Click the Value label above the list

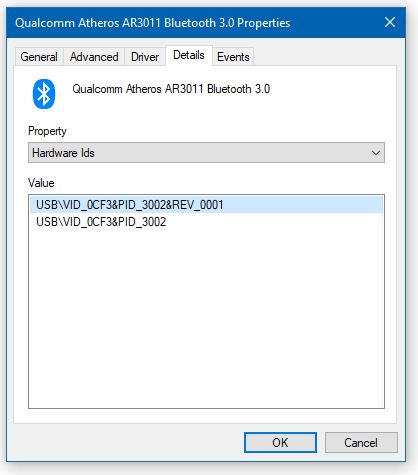pos(41,183)
